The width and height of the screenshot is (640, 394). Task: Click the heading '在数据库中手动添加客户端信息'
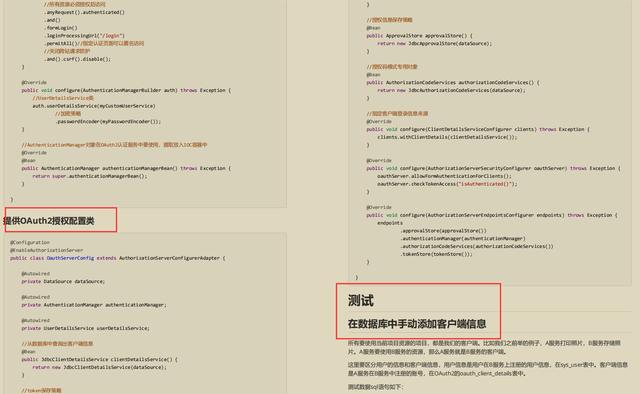417,324
